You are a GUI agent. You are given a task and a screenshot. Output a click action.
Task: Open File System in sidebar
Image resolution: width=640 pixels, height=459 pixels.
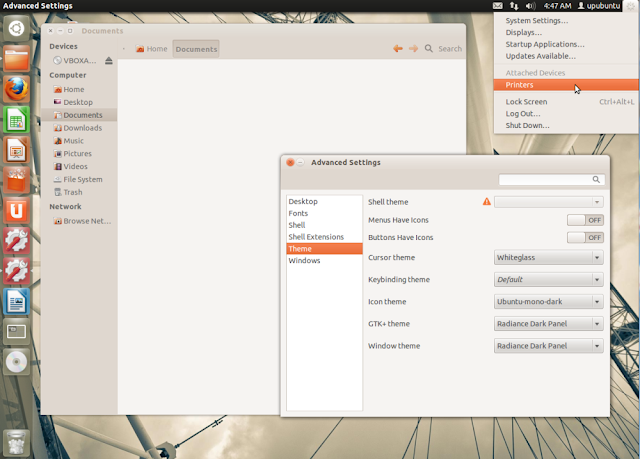79,180
